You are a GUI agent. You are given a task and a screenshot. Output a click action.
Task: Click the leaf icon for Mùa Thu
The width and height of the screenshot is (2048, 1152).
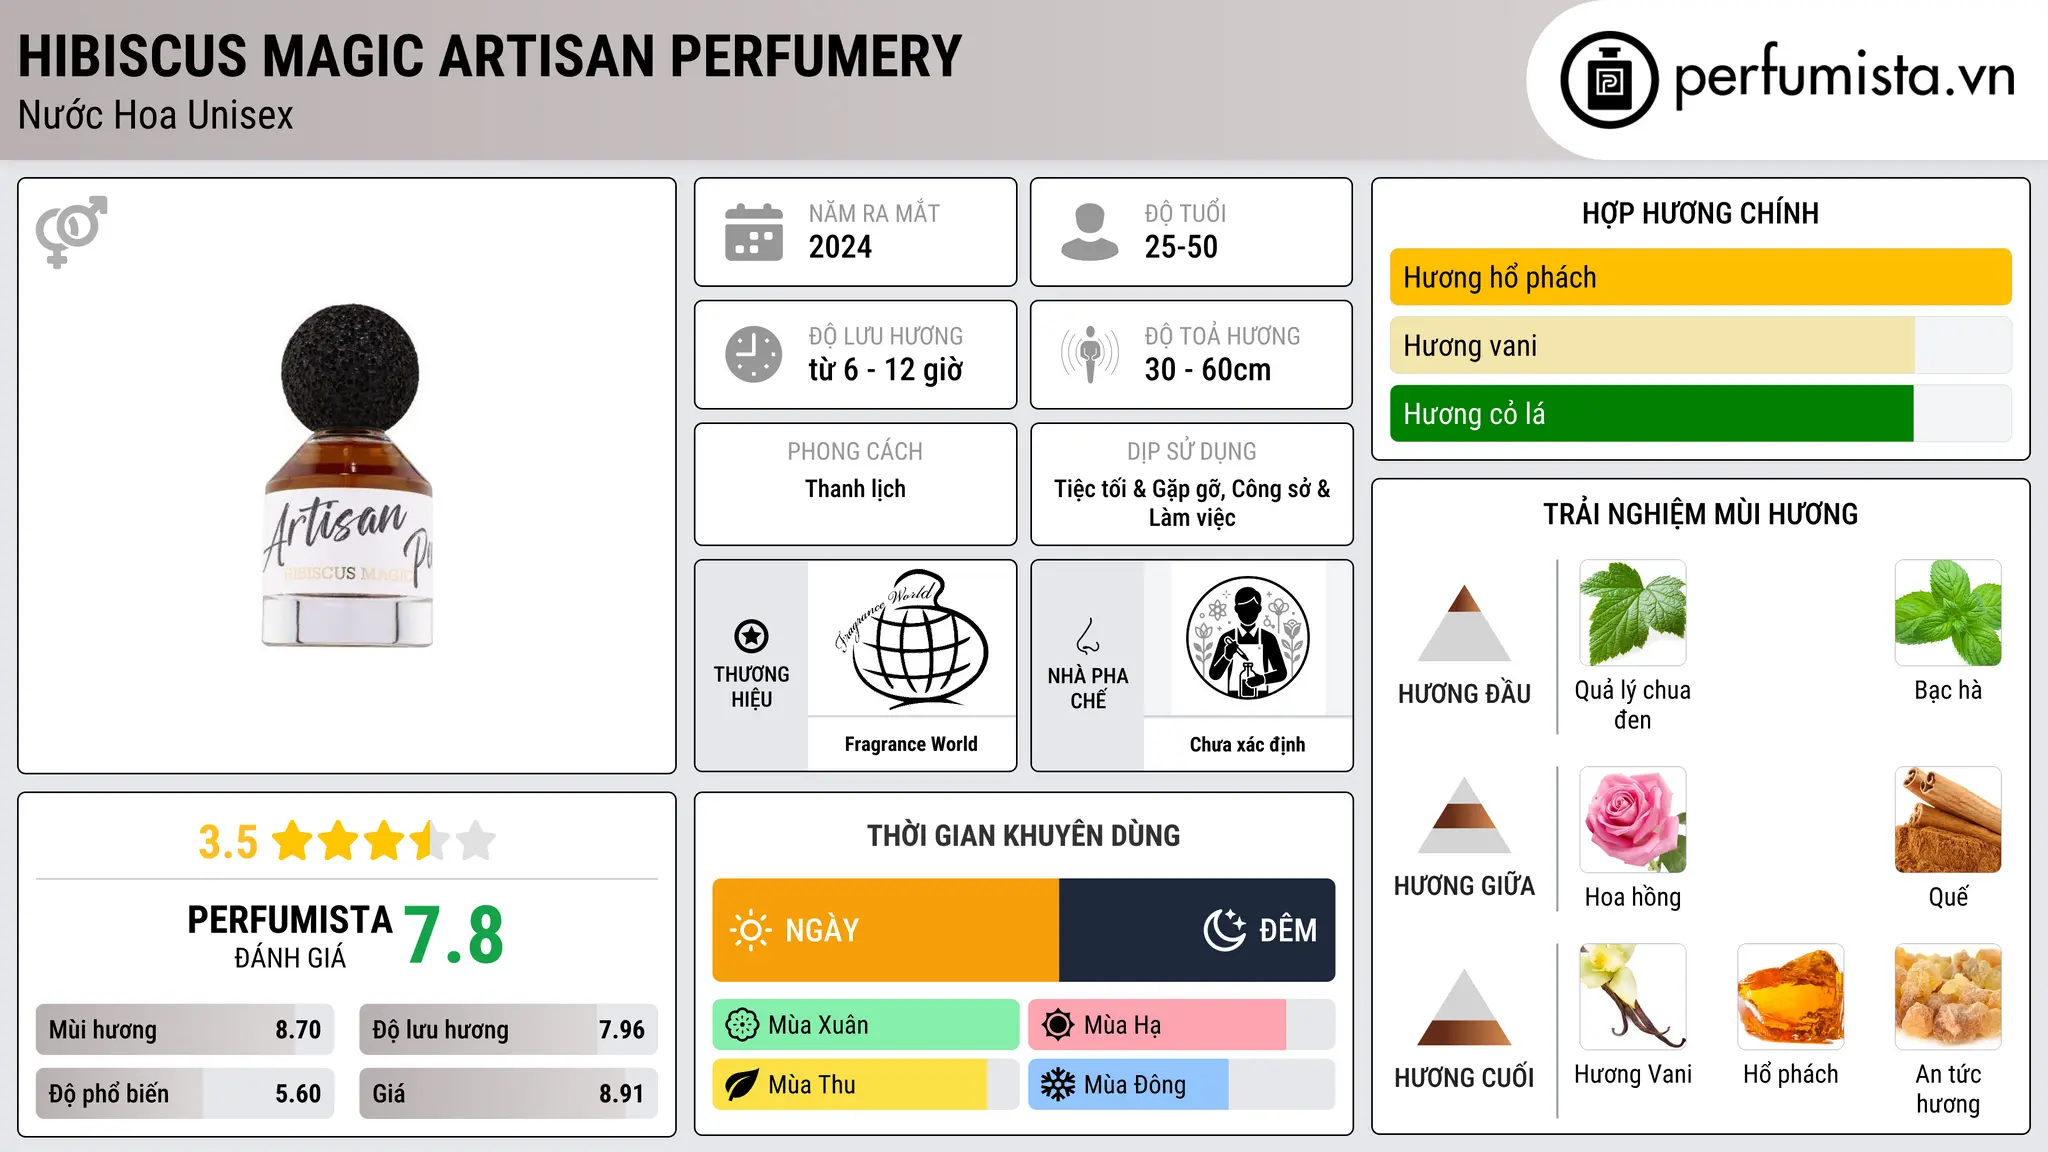click(x=742, y=1085)
